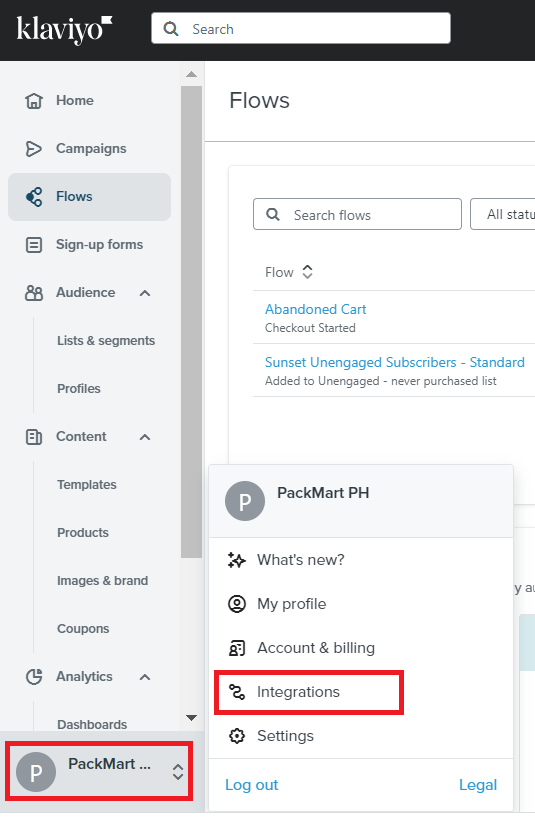Open the Abandoned Cart flow
The width and height of the screenshot is (535, 822).
(315, 309)
